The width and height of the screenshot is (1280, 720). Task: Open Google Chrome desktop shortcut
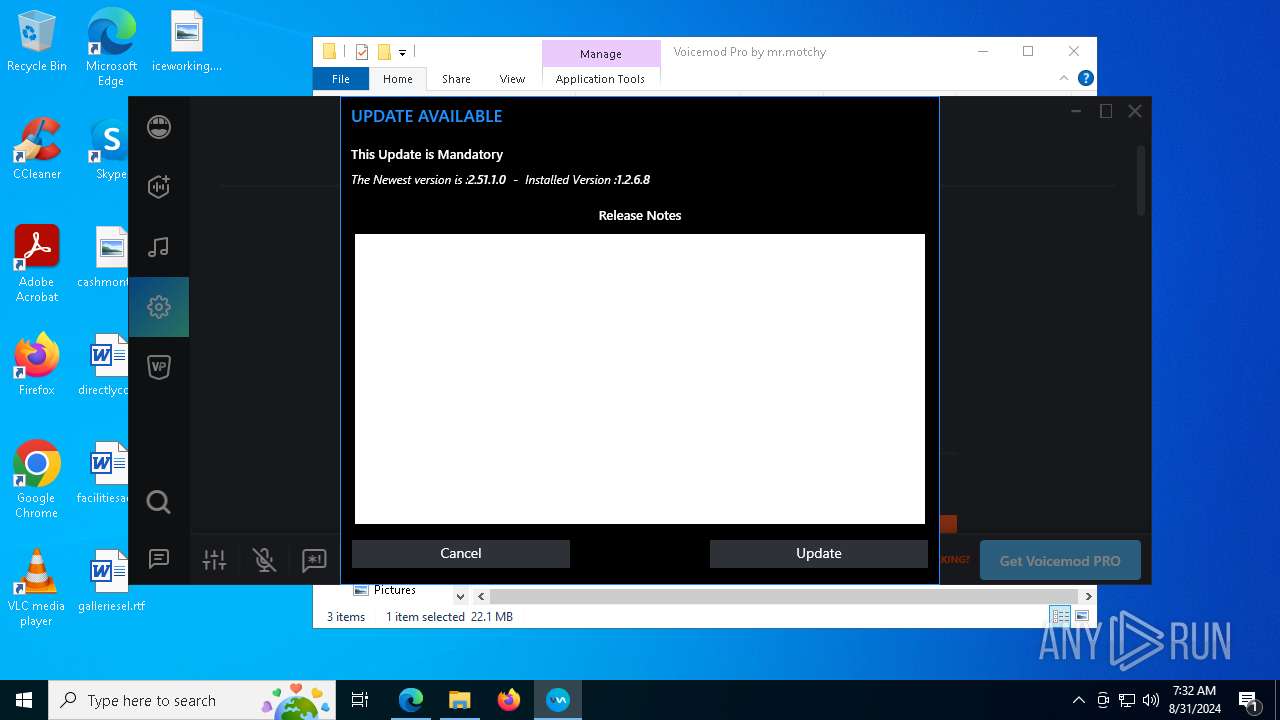[37, 480]
